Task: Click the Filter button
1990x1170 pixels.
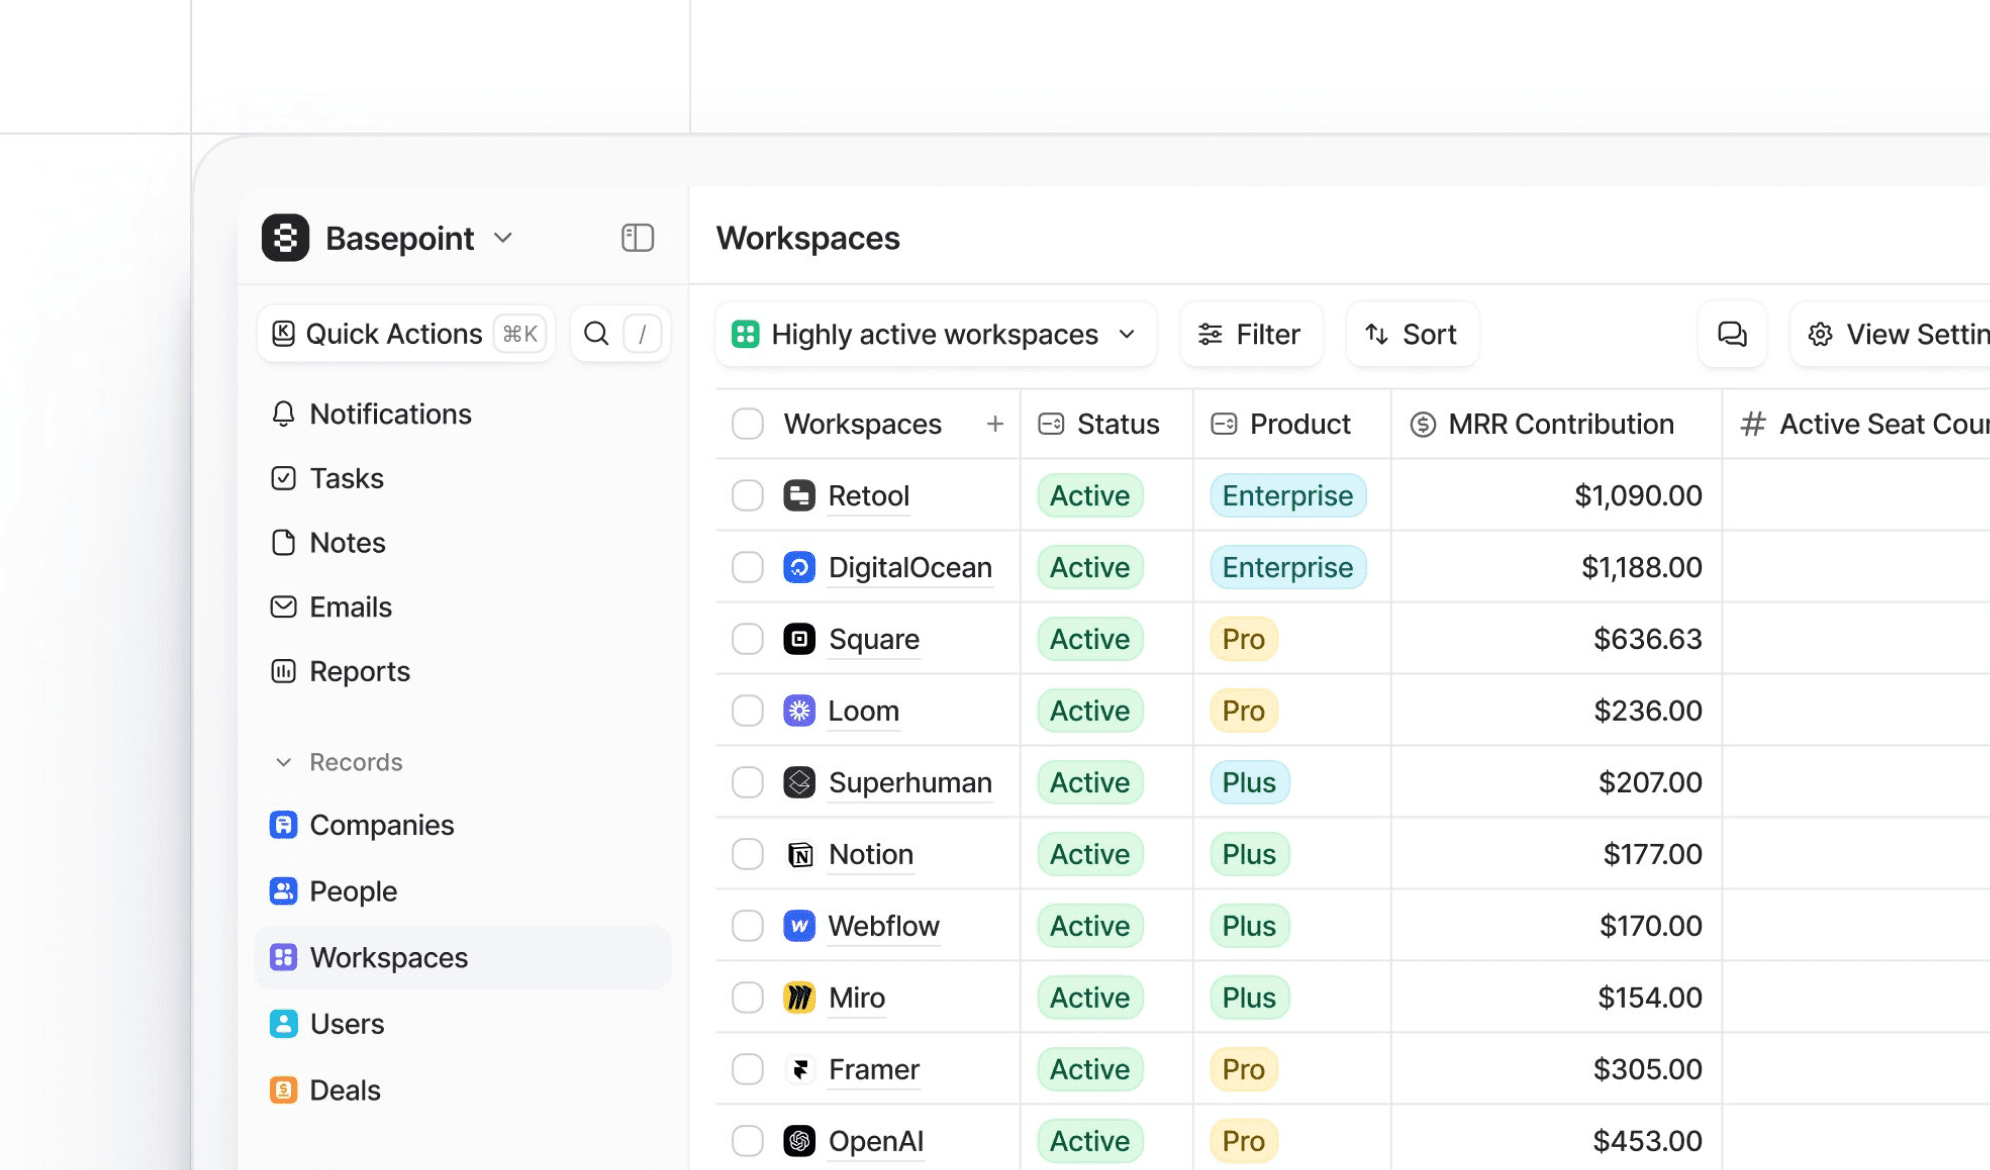Action: tap(1250, 334)
